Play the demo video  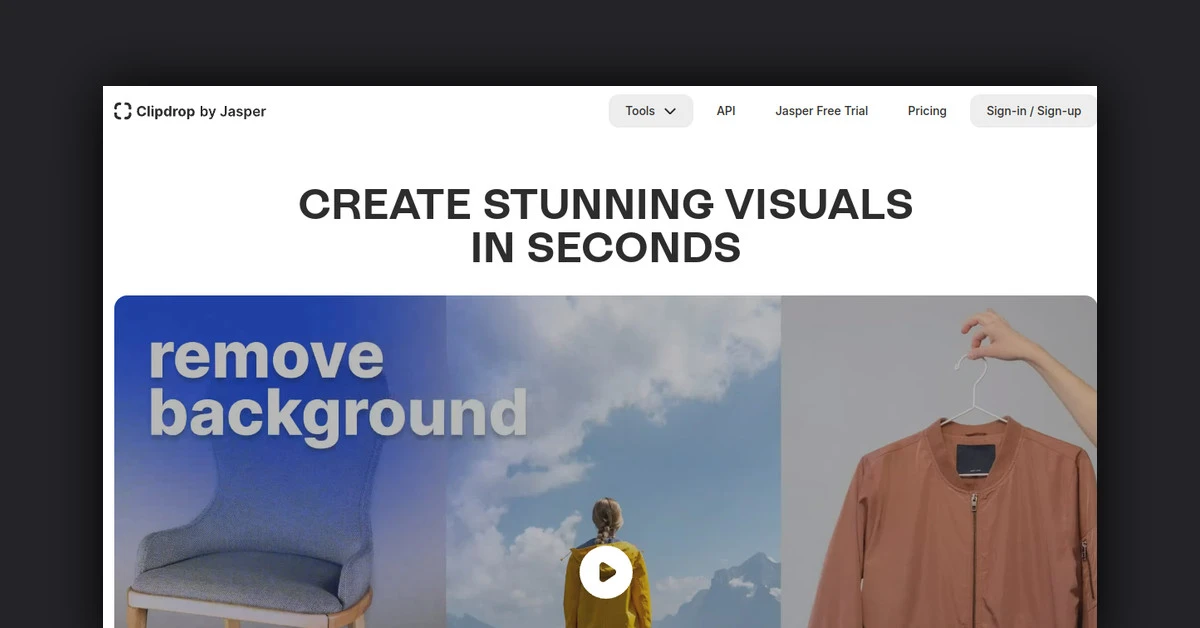pyautogui.click(x=605, y=572)
